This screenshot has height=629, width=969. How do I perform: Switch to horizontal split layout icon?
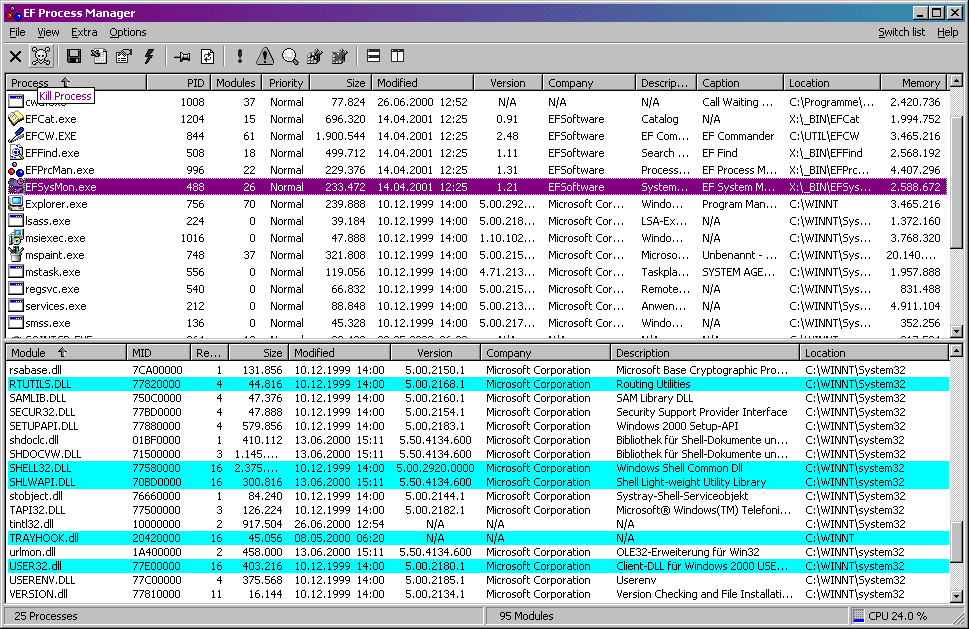point(373,57)
